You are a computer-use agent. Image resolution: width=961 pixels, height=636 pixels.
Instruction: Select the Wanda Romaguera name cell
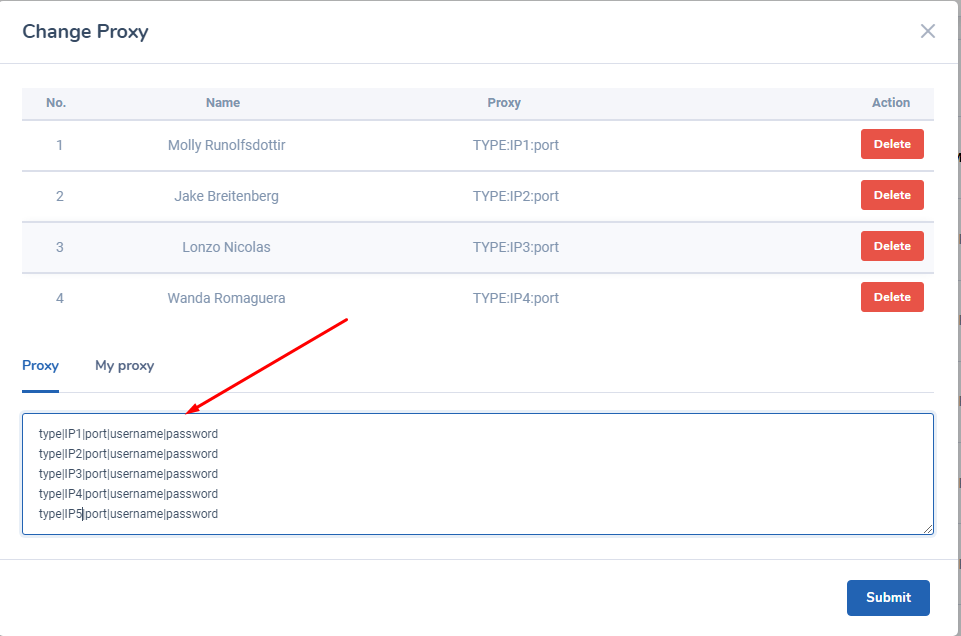226,298
